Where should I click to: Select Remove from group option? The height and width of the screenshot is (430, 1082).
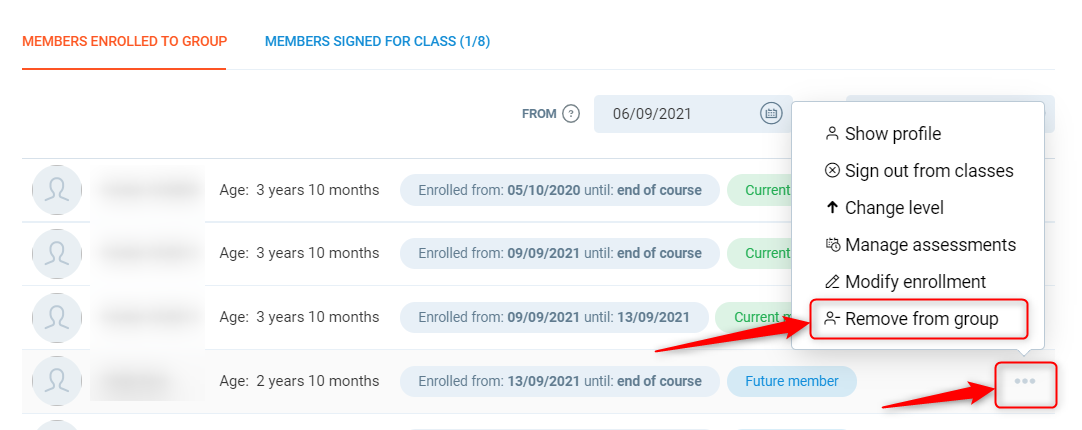[920, 320]
